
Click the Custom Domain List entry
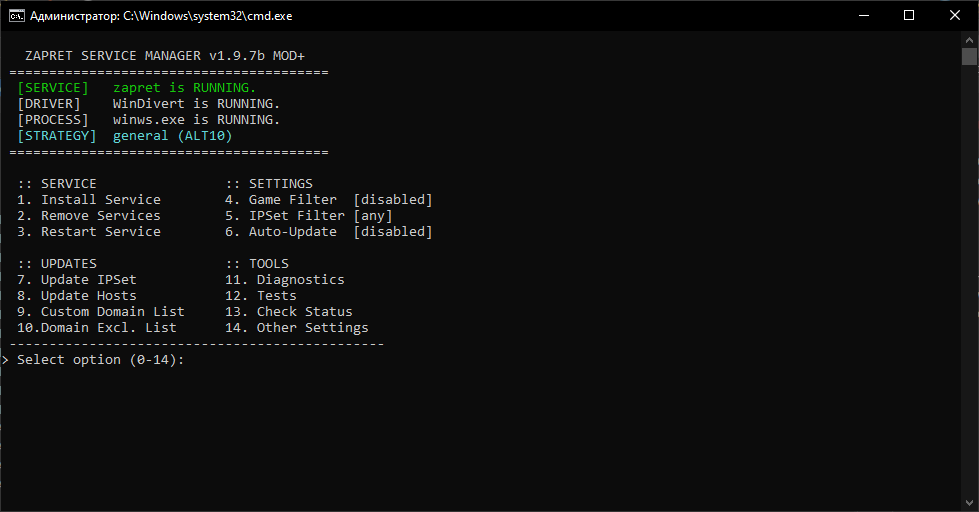click(112, 312)
